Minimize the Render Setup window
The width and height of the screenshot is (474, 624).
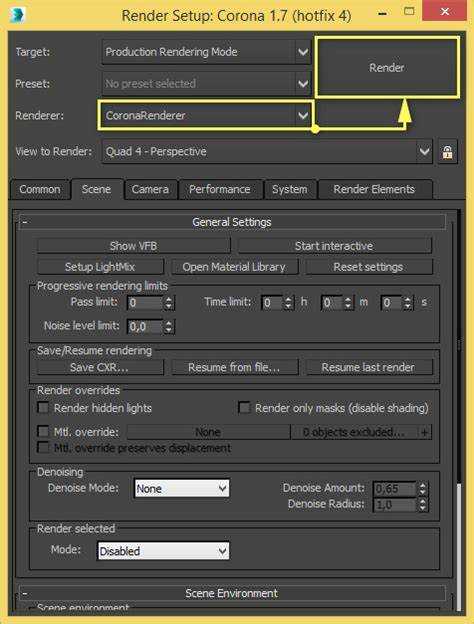(x=382, y=14)
